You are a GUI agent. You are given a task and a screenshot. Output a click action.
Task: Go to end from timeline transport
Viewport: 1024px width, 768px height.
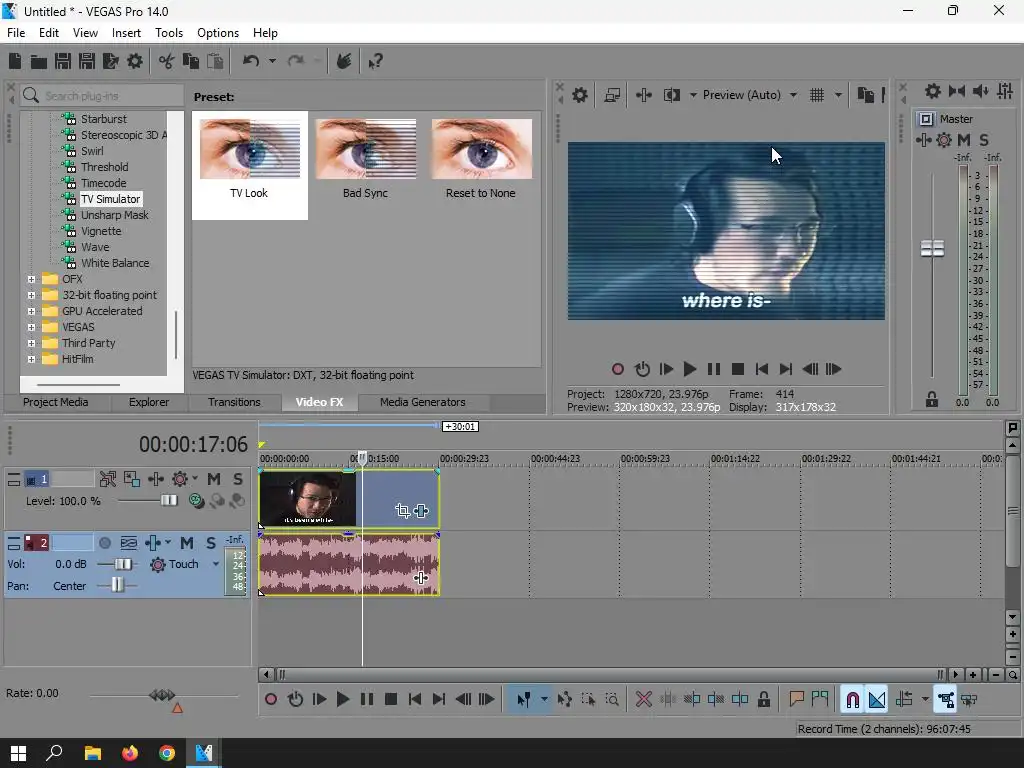[x=439, y=699]
